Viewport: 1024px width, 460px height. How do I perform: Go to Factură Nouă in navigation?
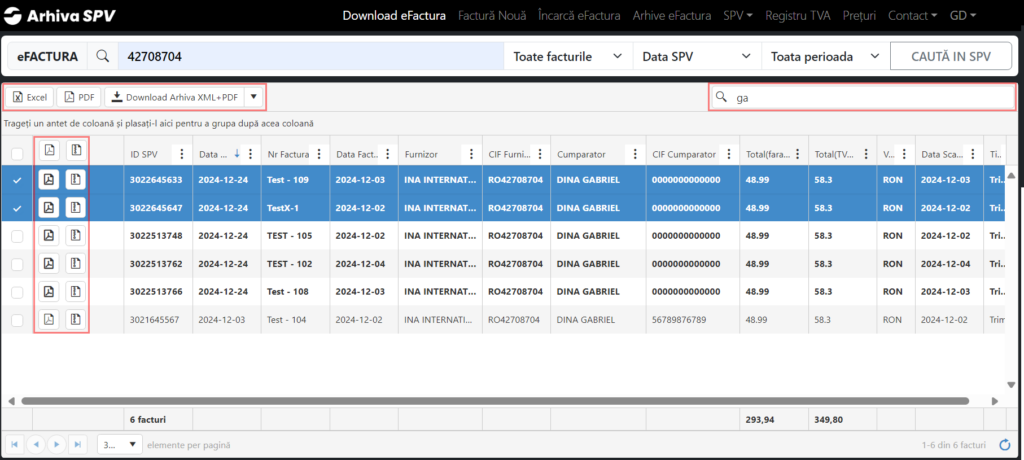[x=490, y=16]
